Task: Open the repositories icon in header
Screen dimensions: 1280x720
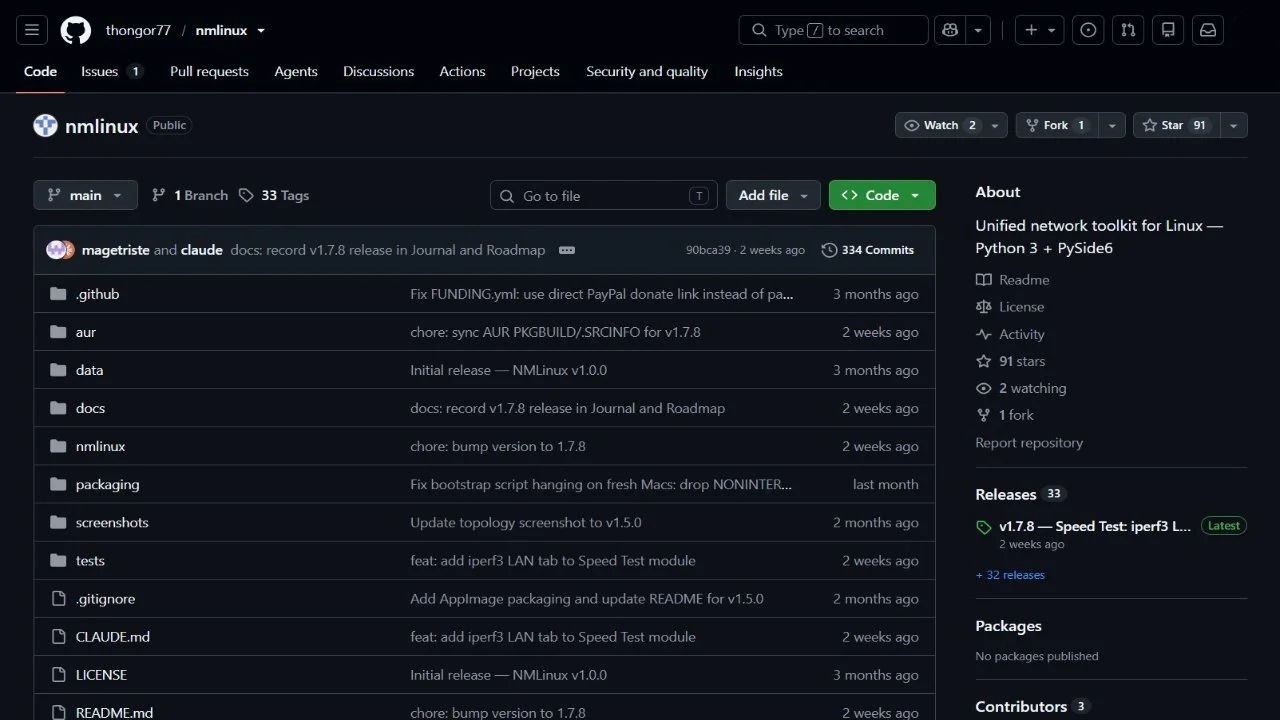Action: pos(1168,30)
